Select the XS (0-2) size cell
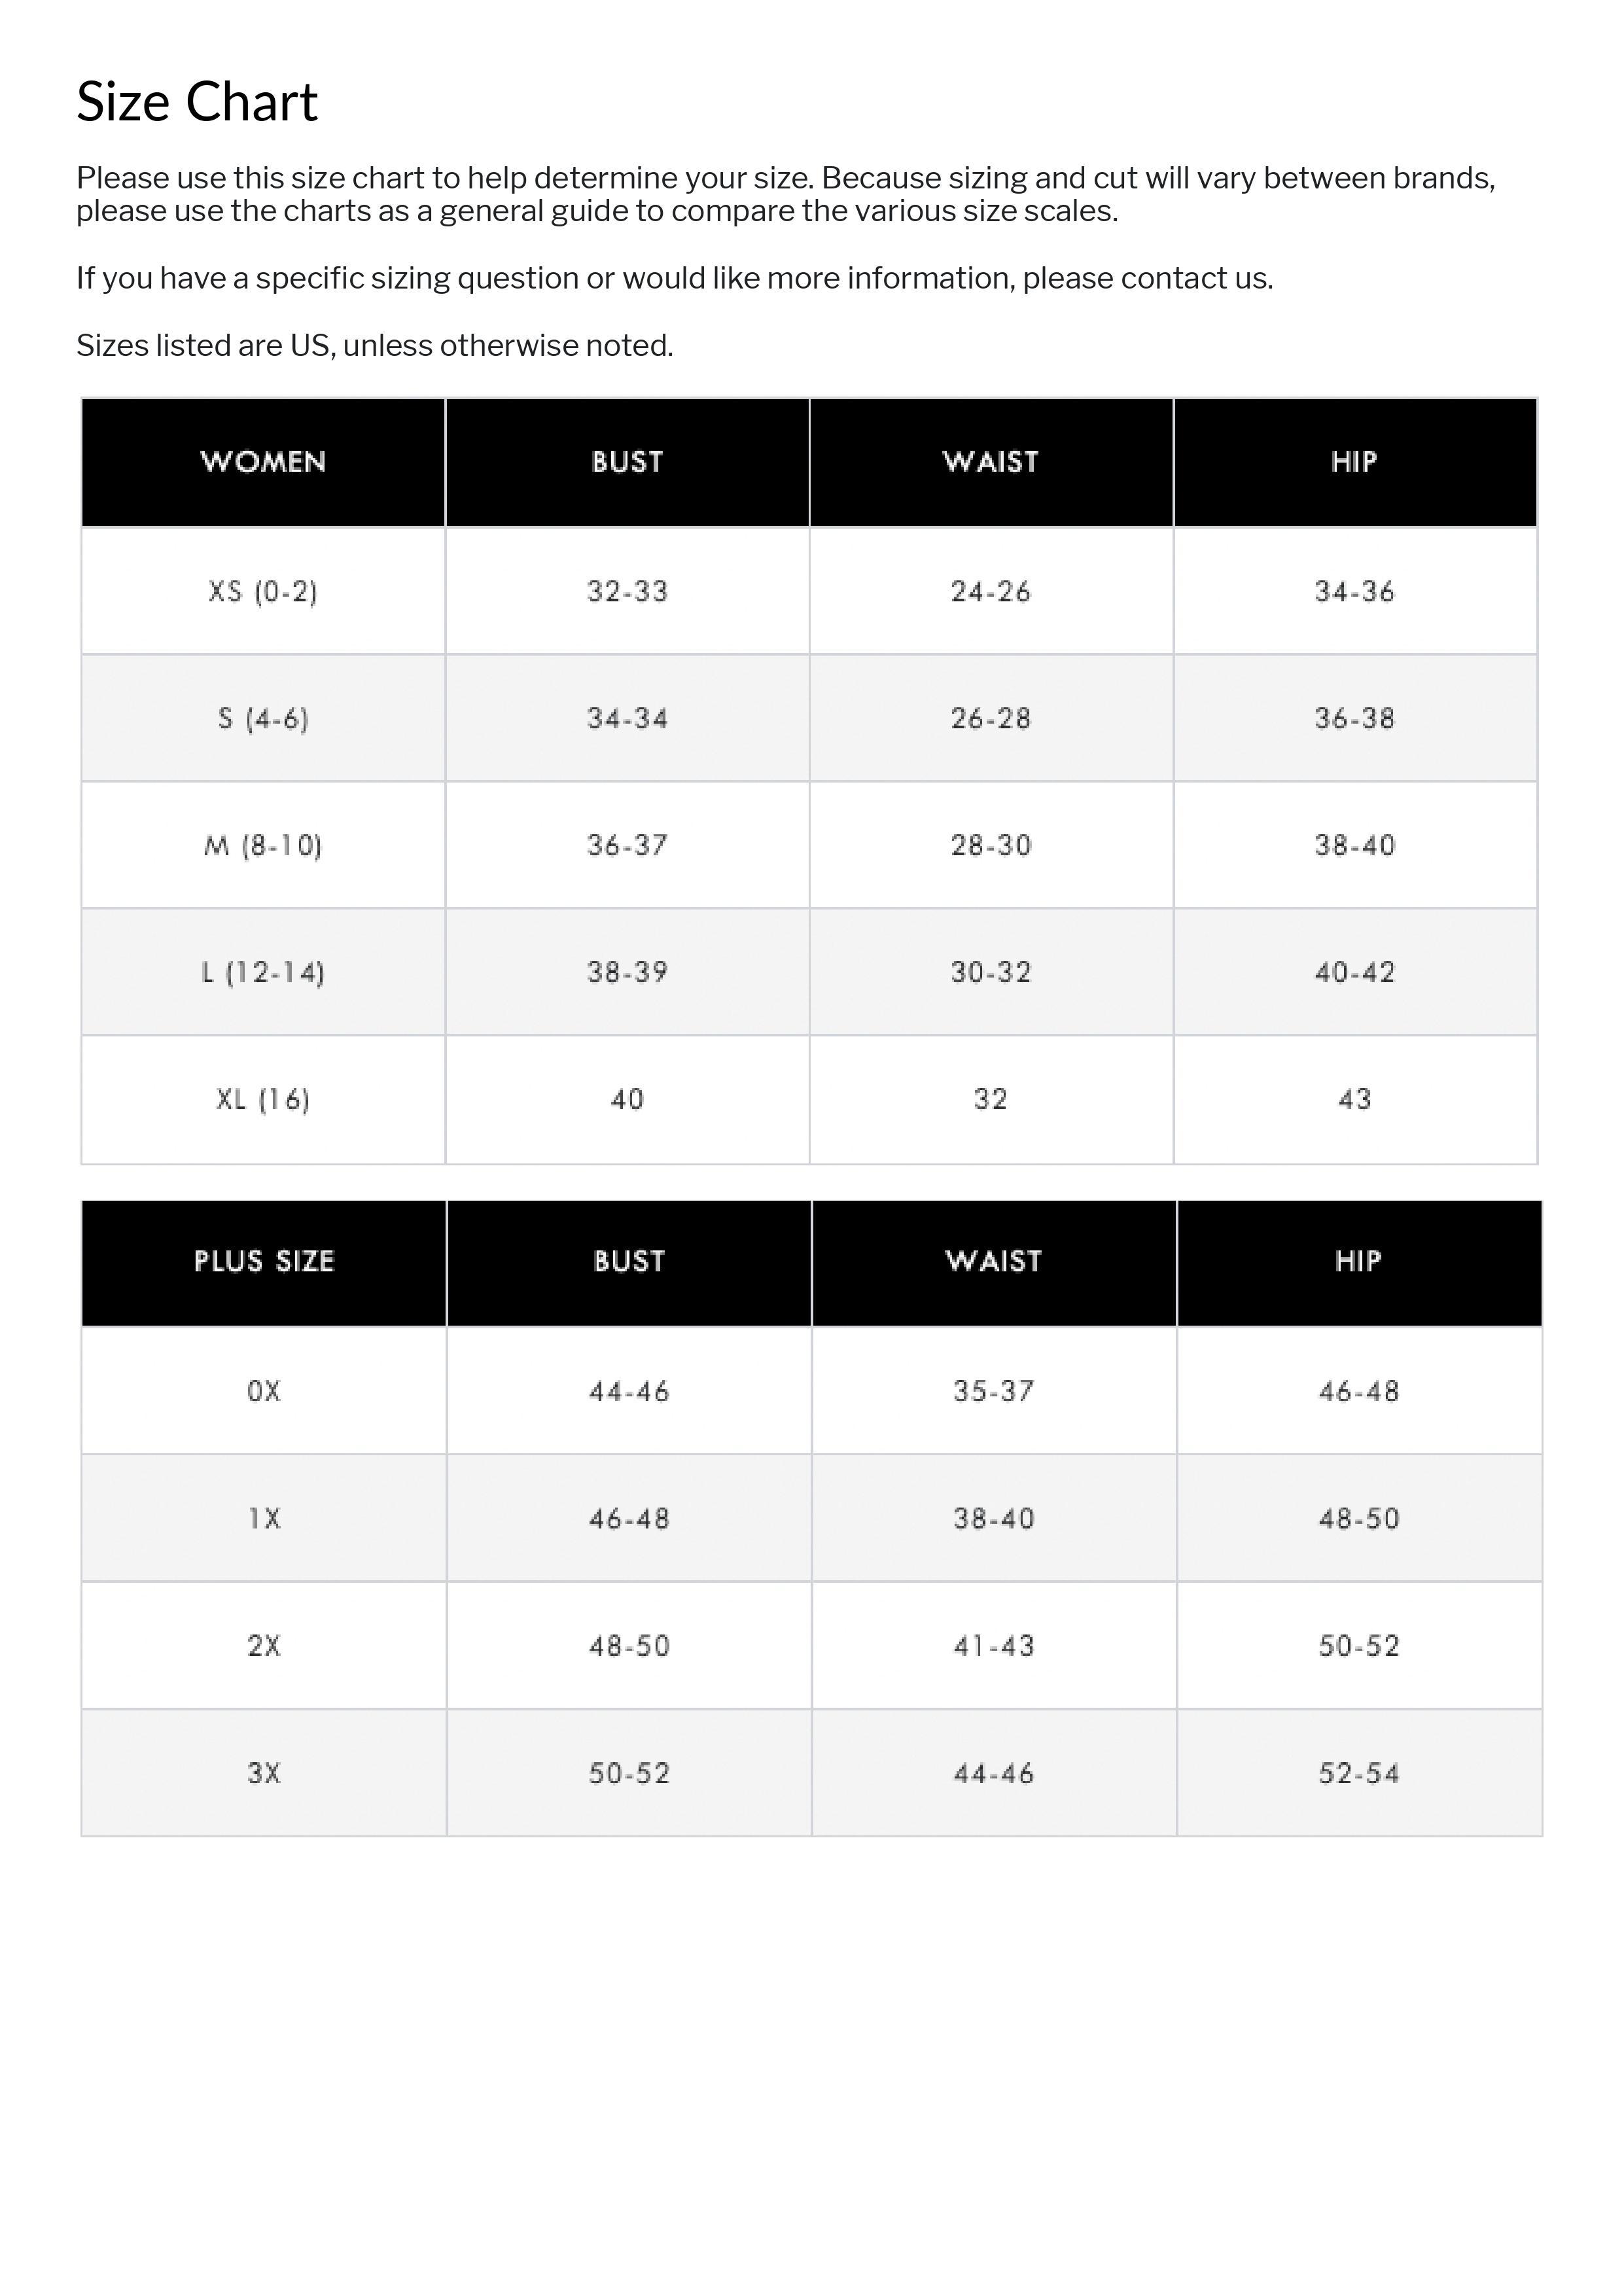Viewport: 1624px width, 2296px height. click(x=263, y=592)
